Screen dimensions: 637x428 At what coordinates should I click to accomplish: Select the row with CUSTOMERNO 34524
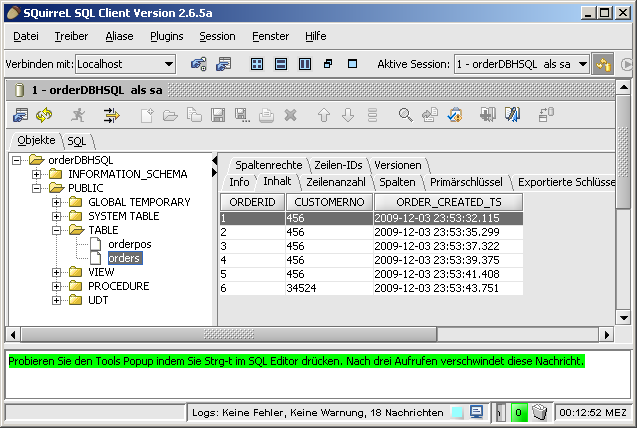tap(318, 288)
